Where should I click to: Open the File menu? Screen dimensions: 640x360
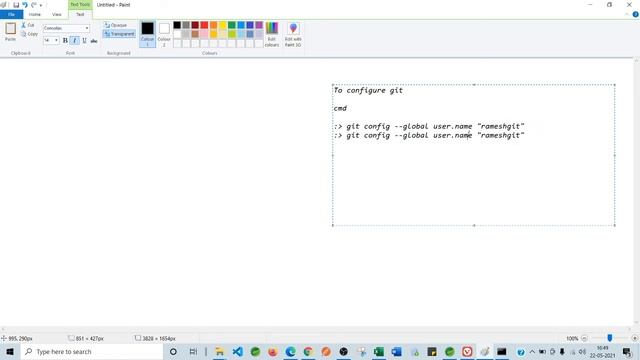pyautogui.click(x=11, y=14)
